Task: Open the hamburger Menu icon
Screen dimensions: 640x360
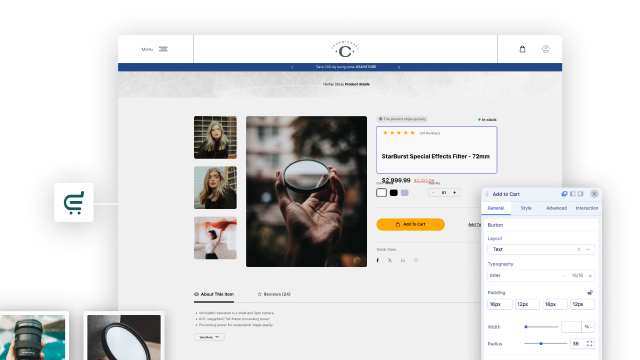Action: point(163,49)
